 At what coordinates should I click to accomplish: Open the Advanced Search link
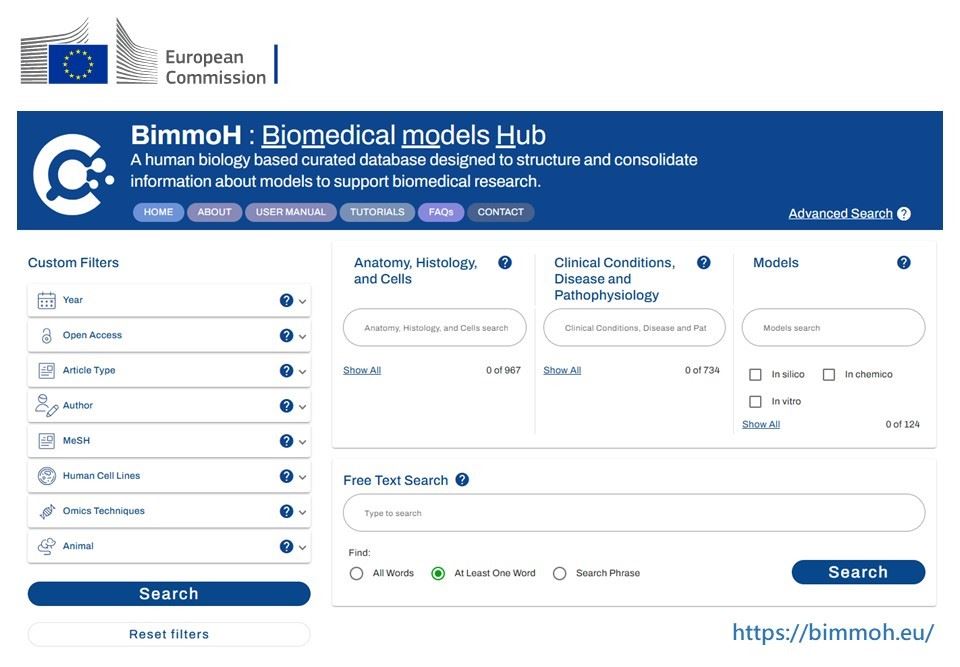click(x=840, y=214)
